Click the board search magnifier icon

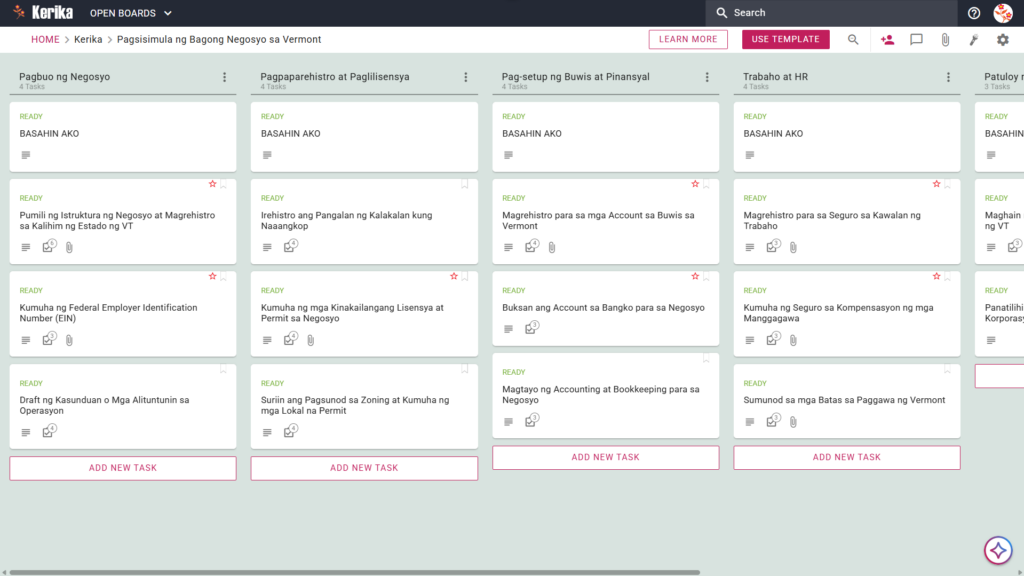853,40
